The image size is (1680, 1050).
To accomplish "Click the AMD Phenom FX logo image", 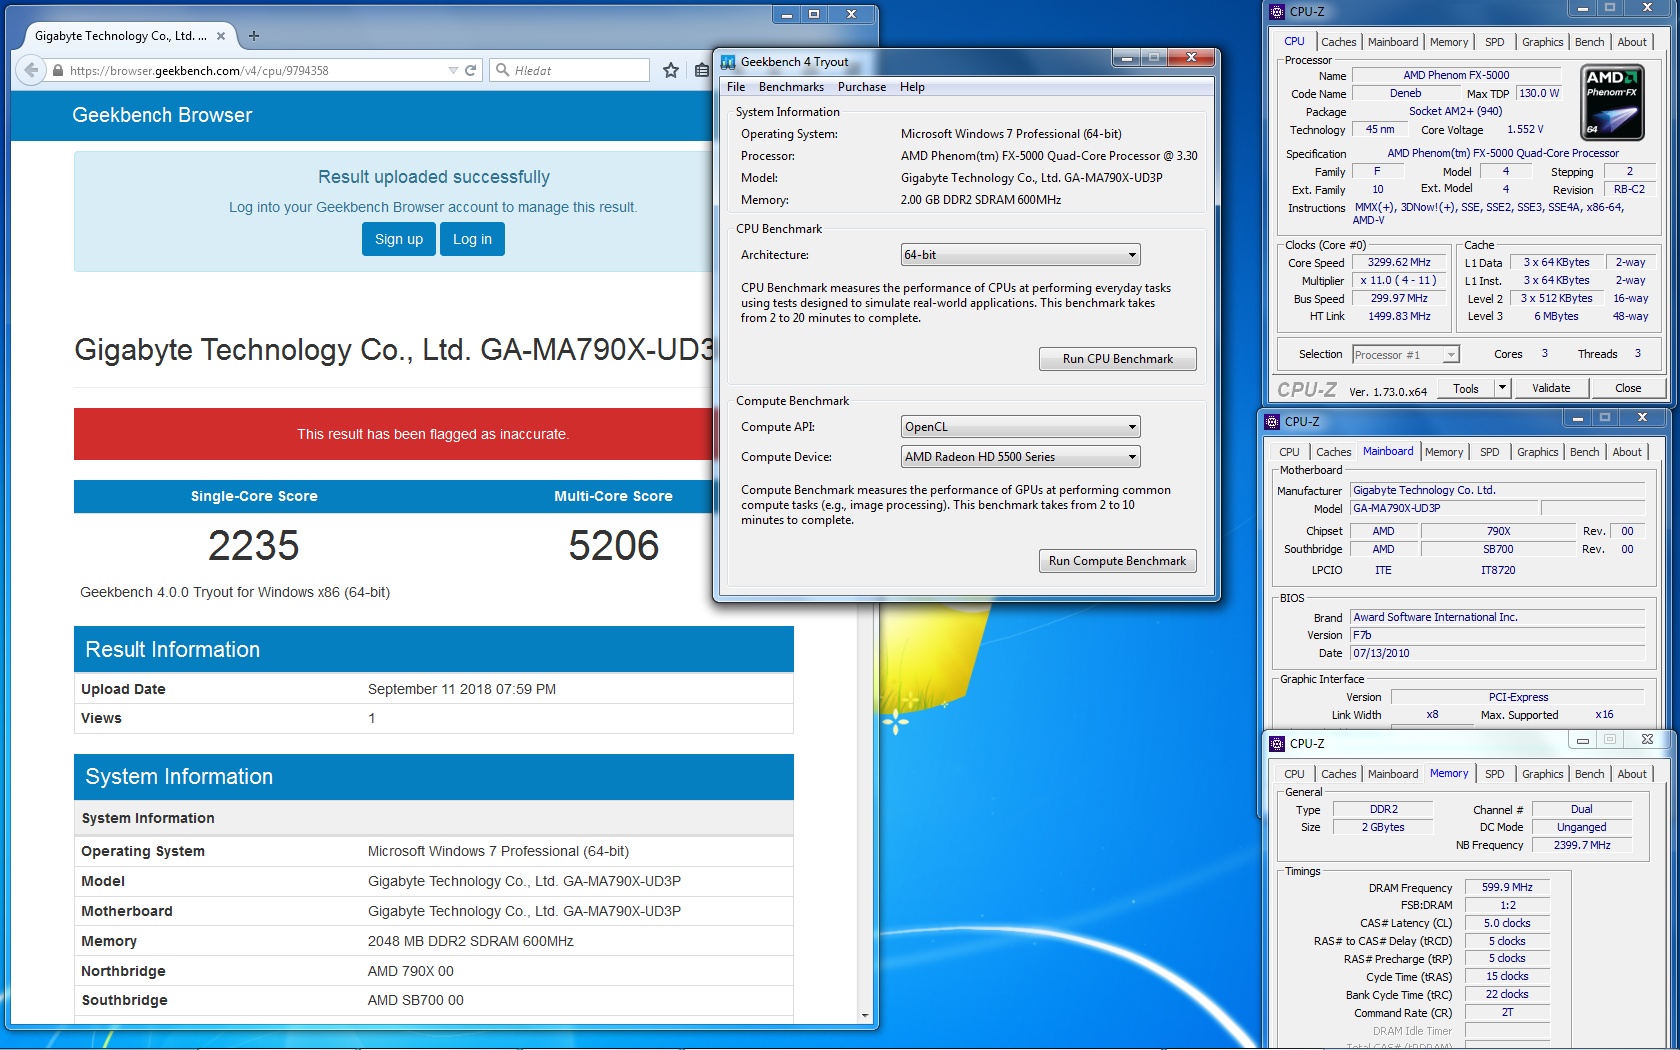I will pyautogui.click(x=1612, y=103).
